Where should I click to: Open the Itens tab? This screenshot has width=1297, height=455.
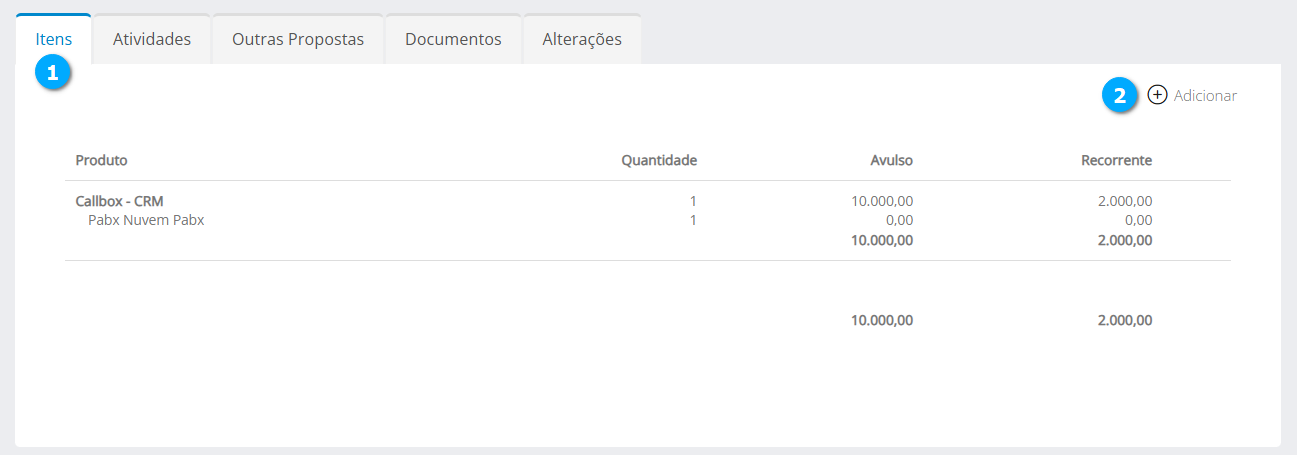54,40
